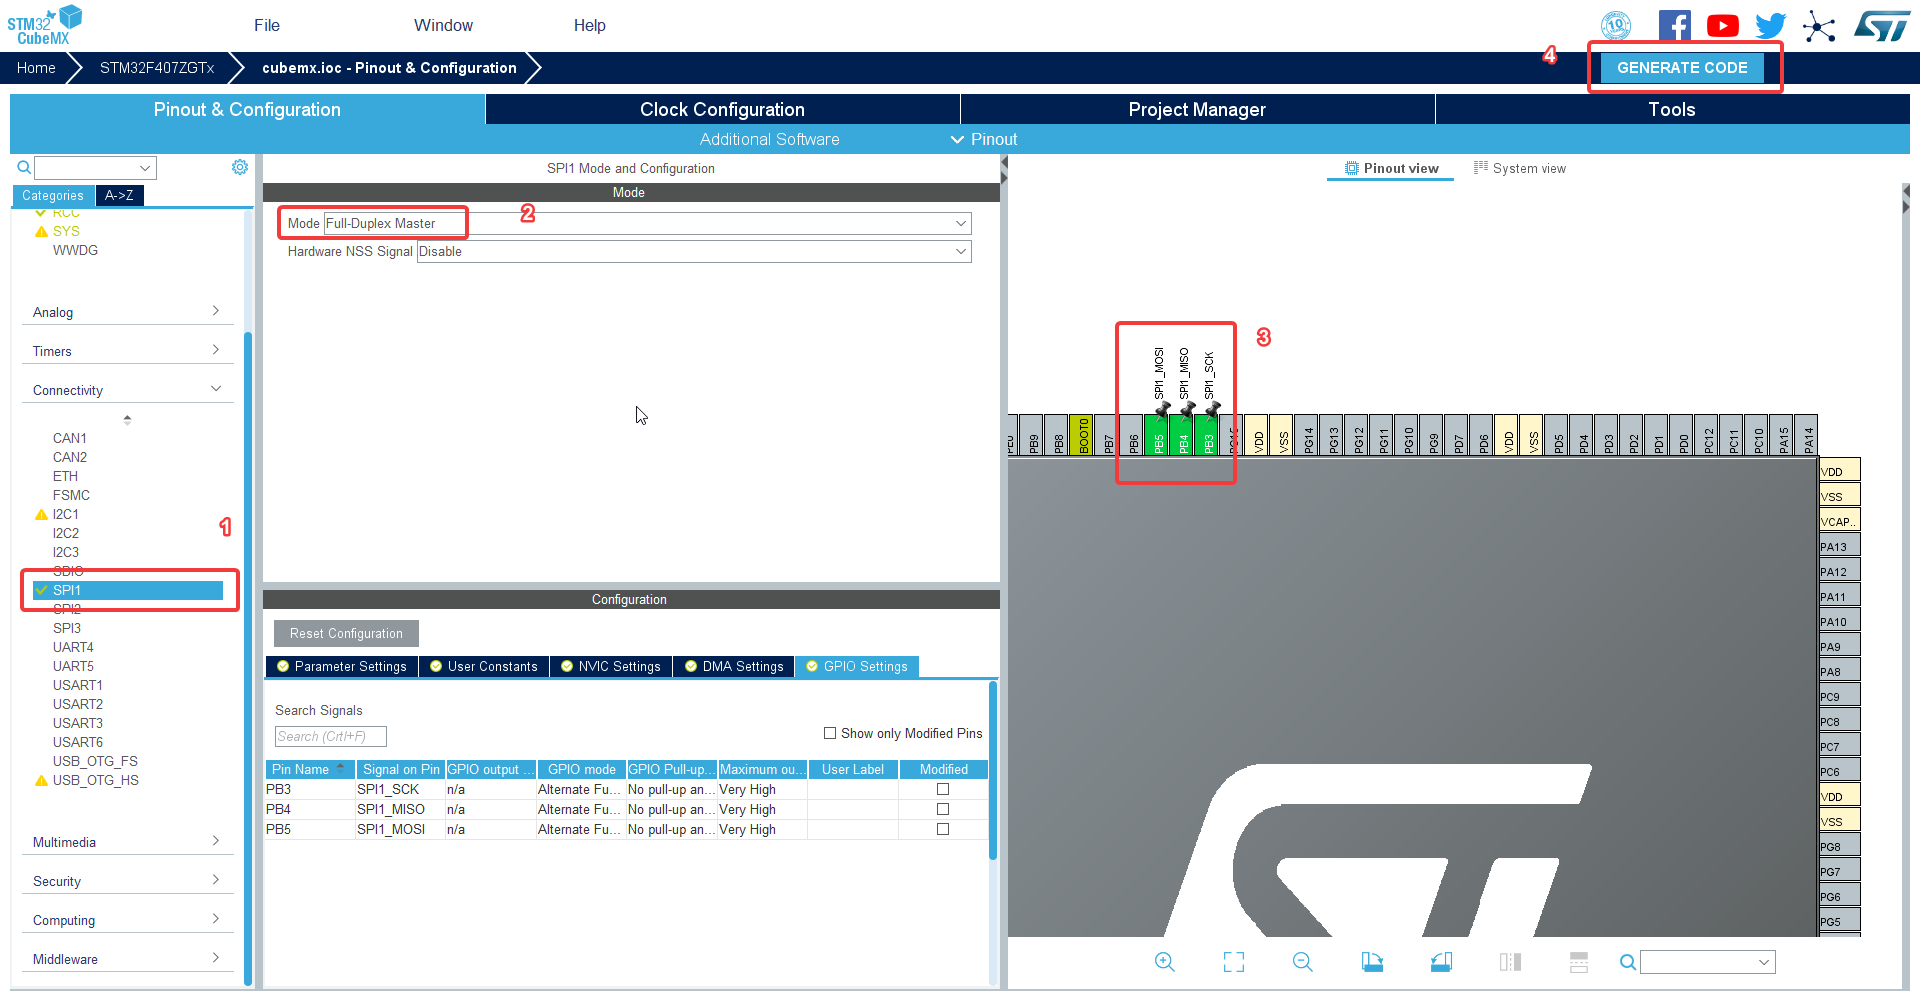
Task: Open the Parameter Settings tab
Action: click(342, 666)
